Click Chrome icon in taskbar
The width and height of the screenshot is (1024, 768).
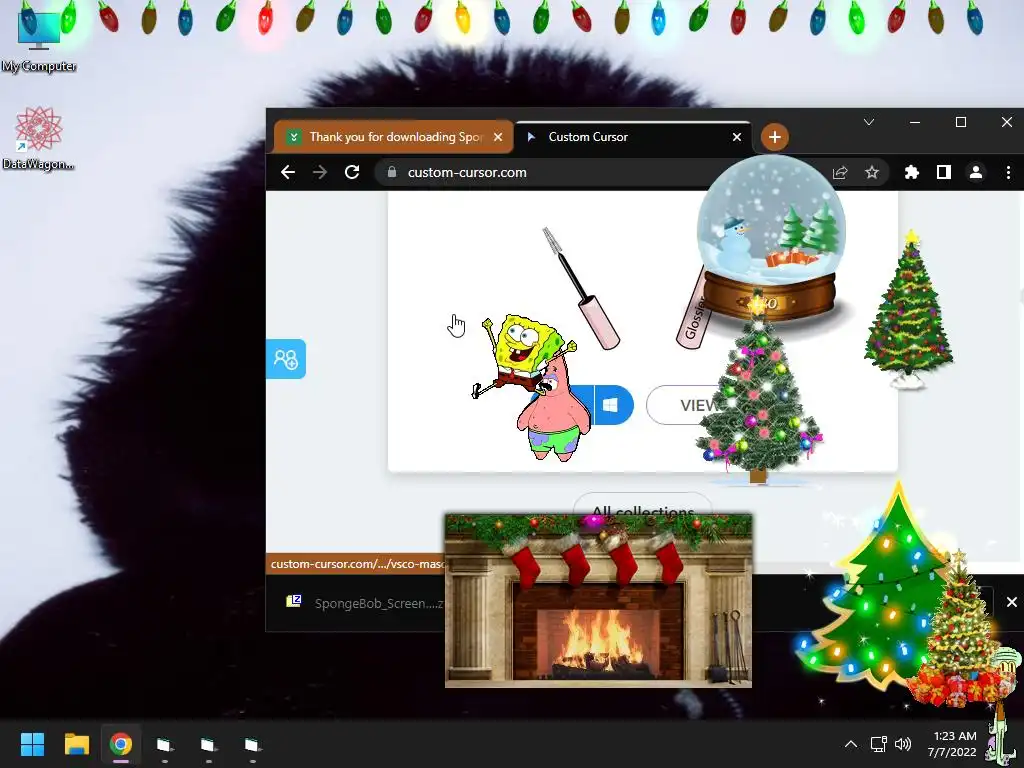121,744
